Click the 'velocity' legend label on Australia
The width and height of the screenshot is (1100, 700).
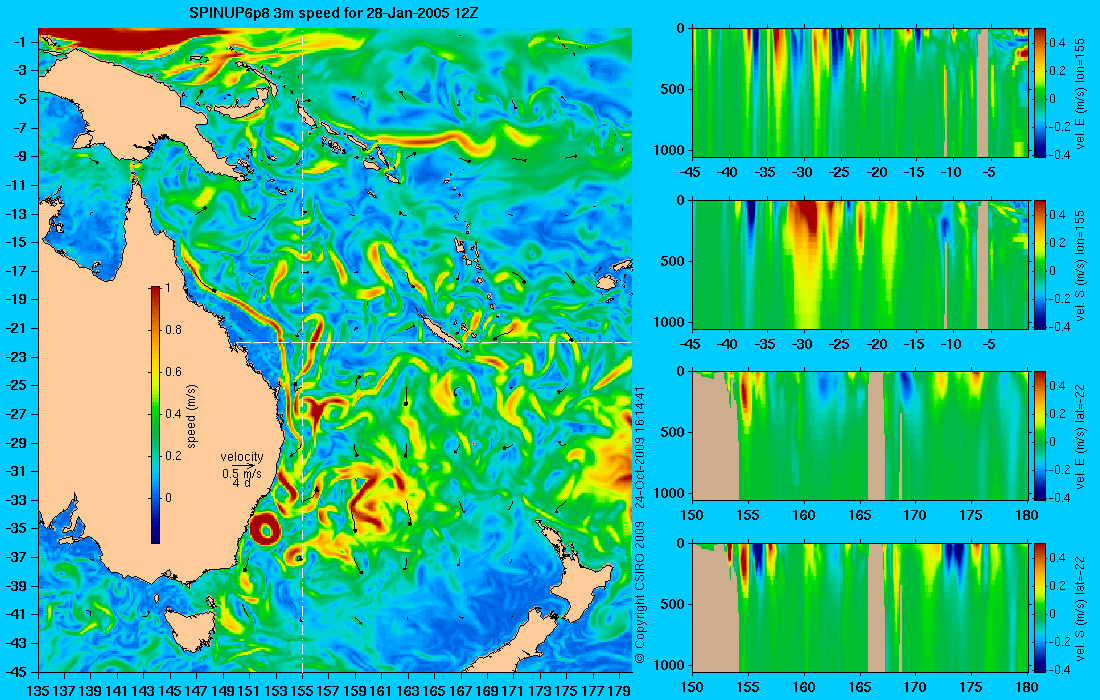tap(241, 457)
